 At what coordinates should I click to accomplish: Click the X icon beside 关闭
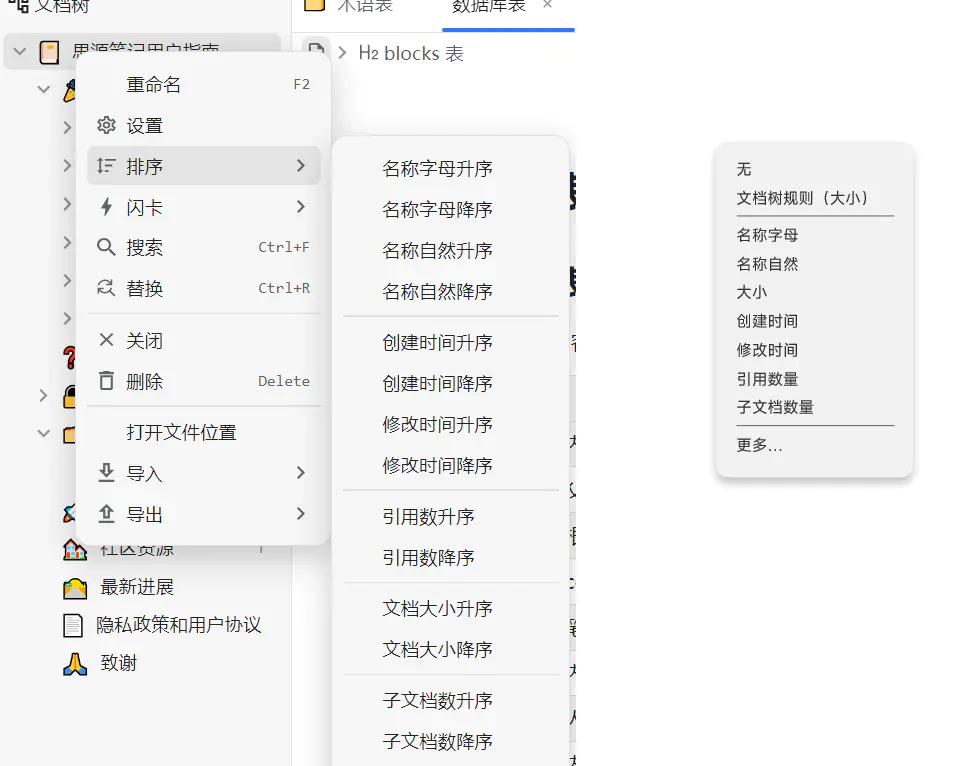[106, 340]
